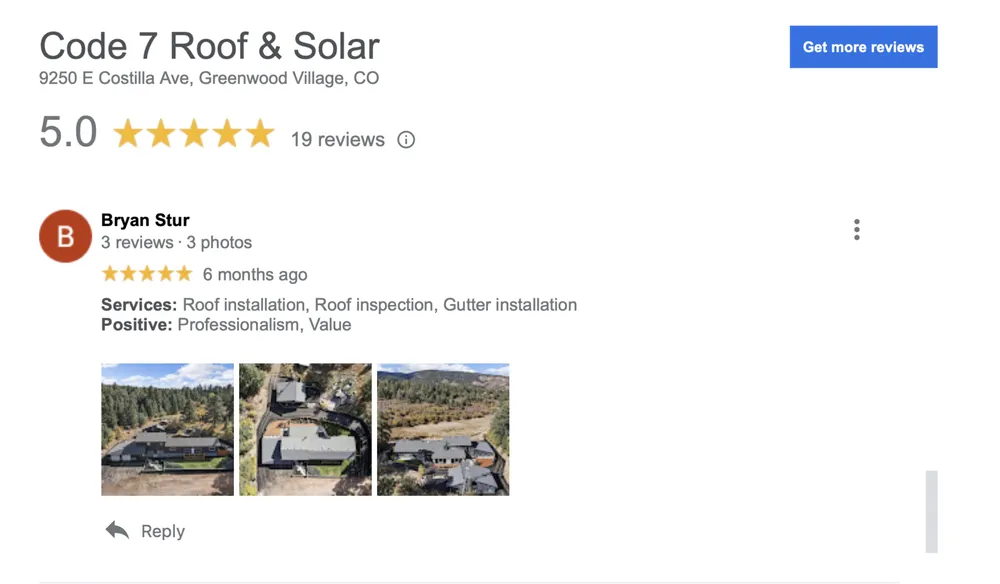This screenshot has height=584, width=1000.
Task: Open the first aerial roof photo thumbnail
Action: point(167,429)
